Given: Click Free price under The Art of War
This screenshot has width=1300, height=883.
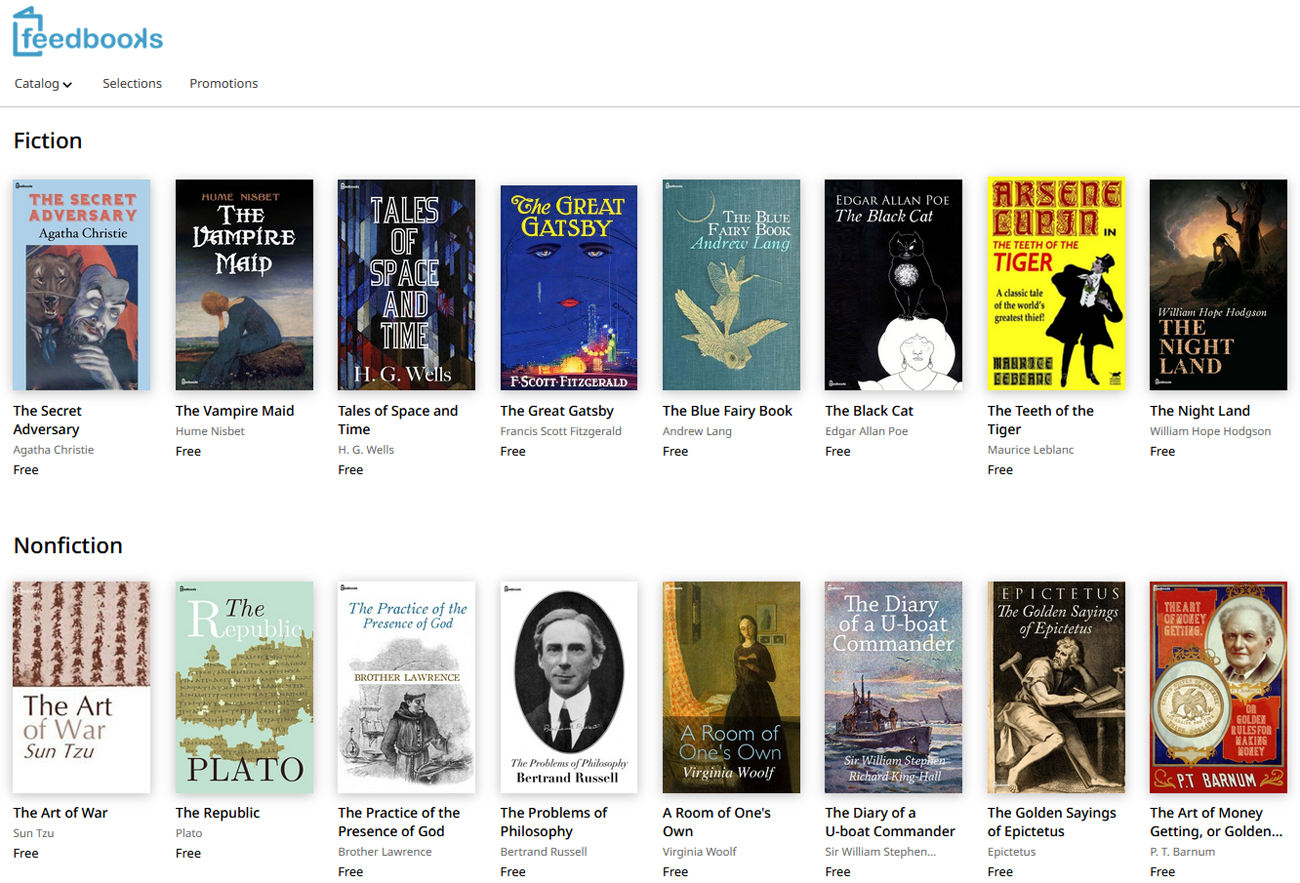Looking at the screenshot, I should click(x=26, y=853).
